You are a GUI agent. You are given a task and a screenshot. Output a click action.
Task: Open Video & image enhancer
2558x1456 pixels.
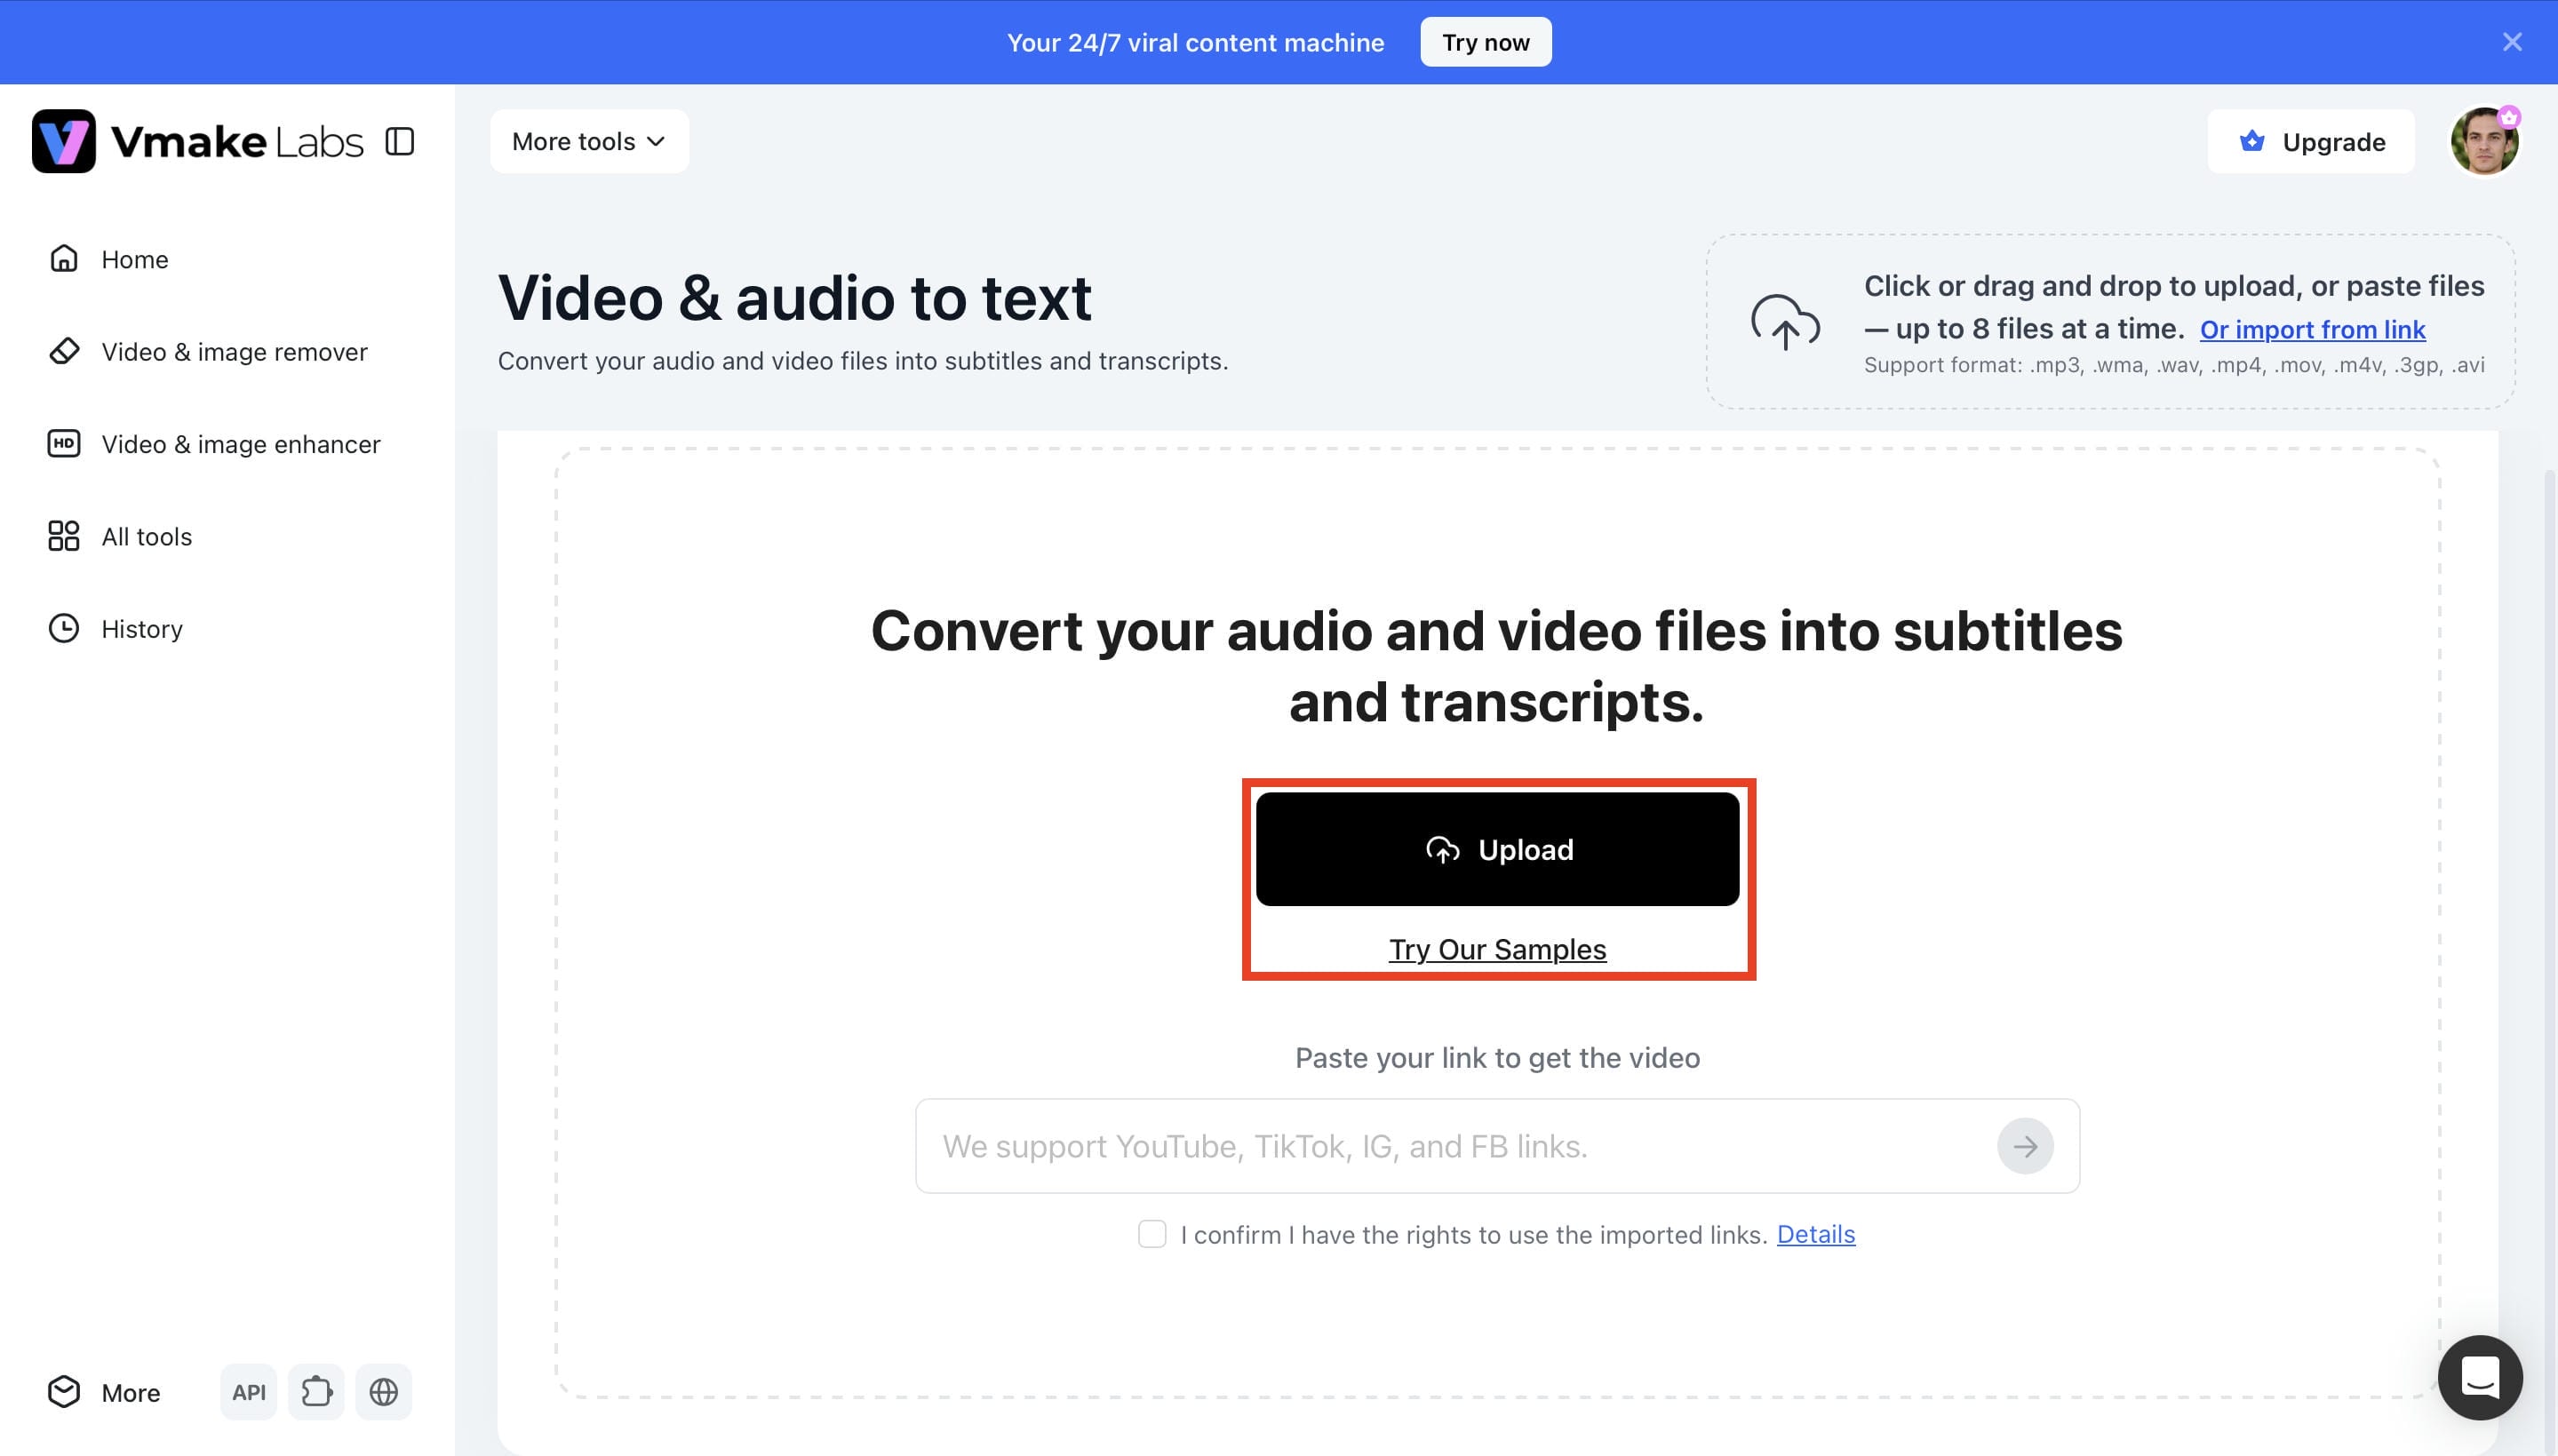pyautogui.click(x=214, y=443)
